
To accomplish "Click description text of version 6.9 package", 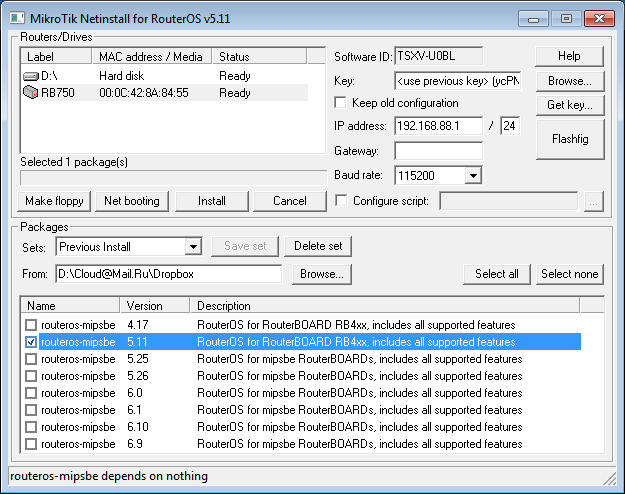I will (360, 444).
